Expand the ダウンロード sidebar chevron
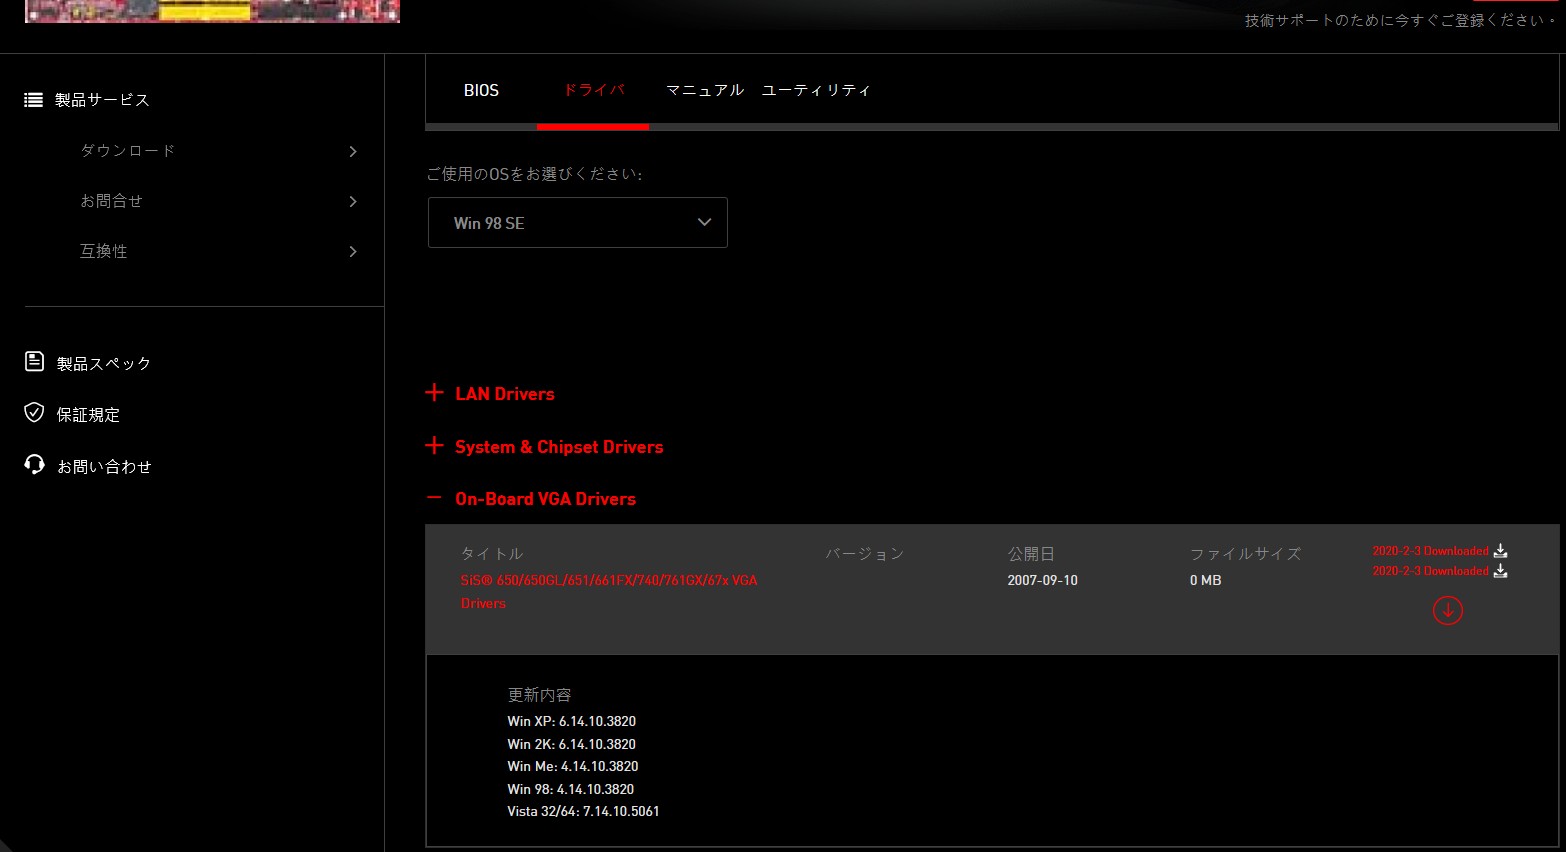This screenshot has width=1566, height=852. (x=353, y=151)
